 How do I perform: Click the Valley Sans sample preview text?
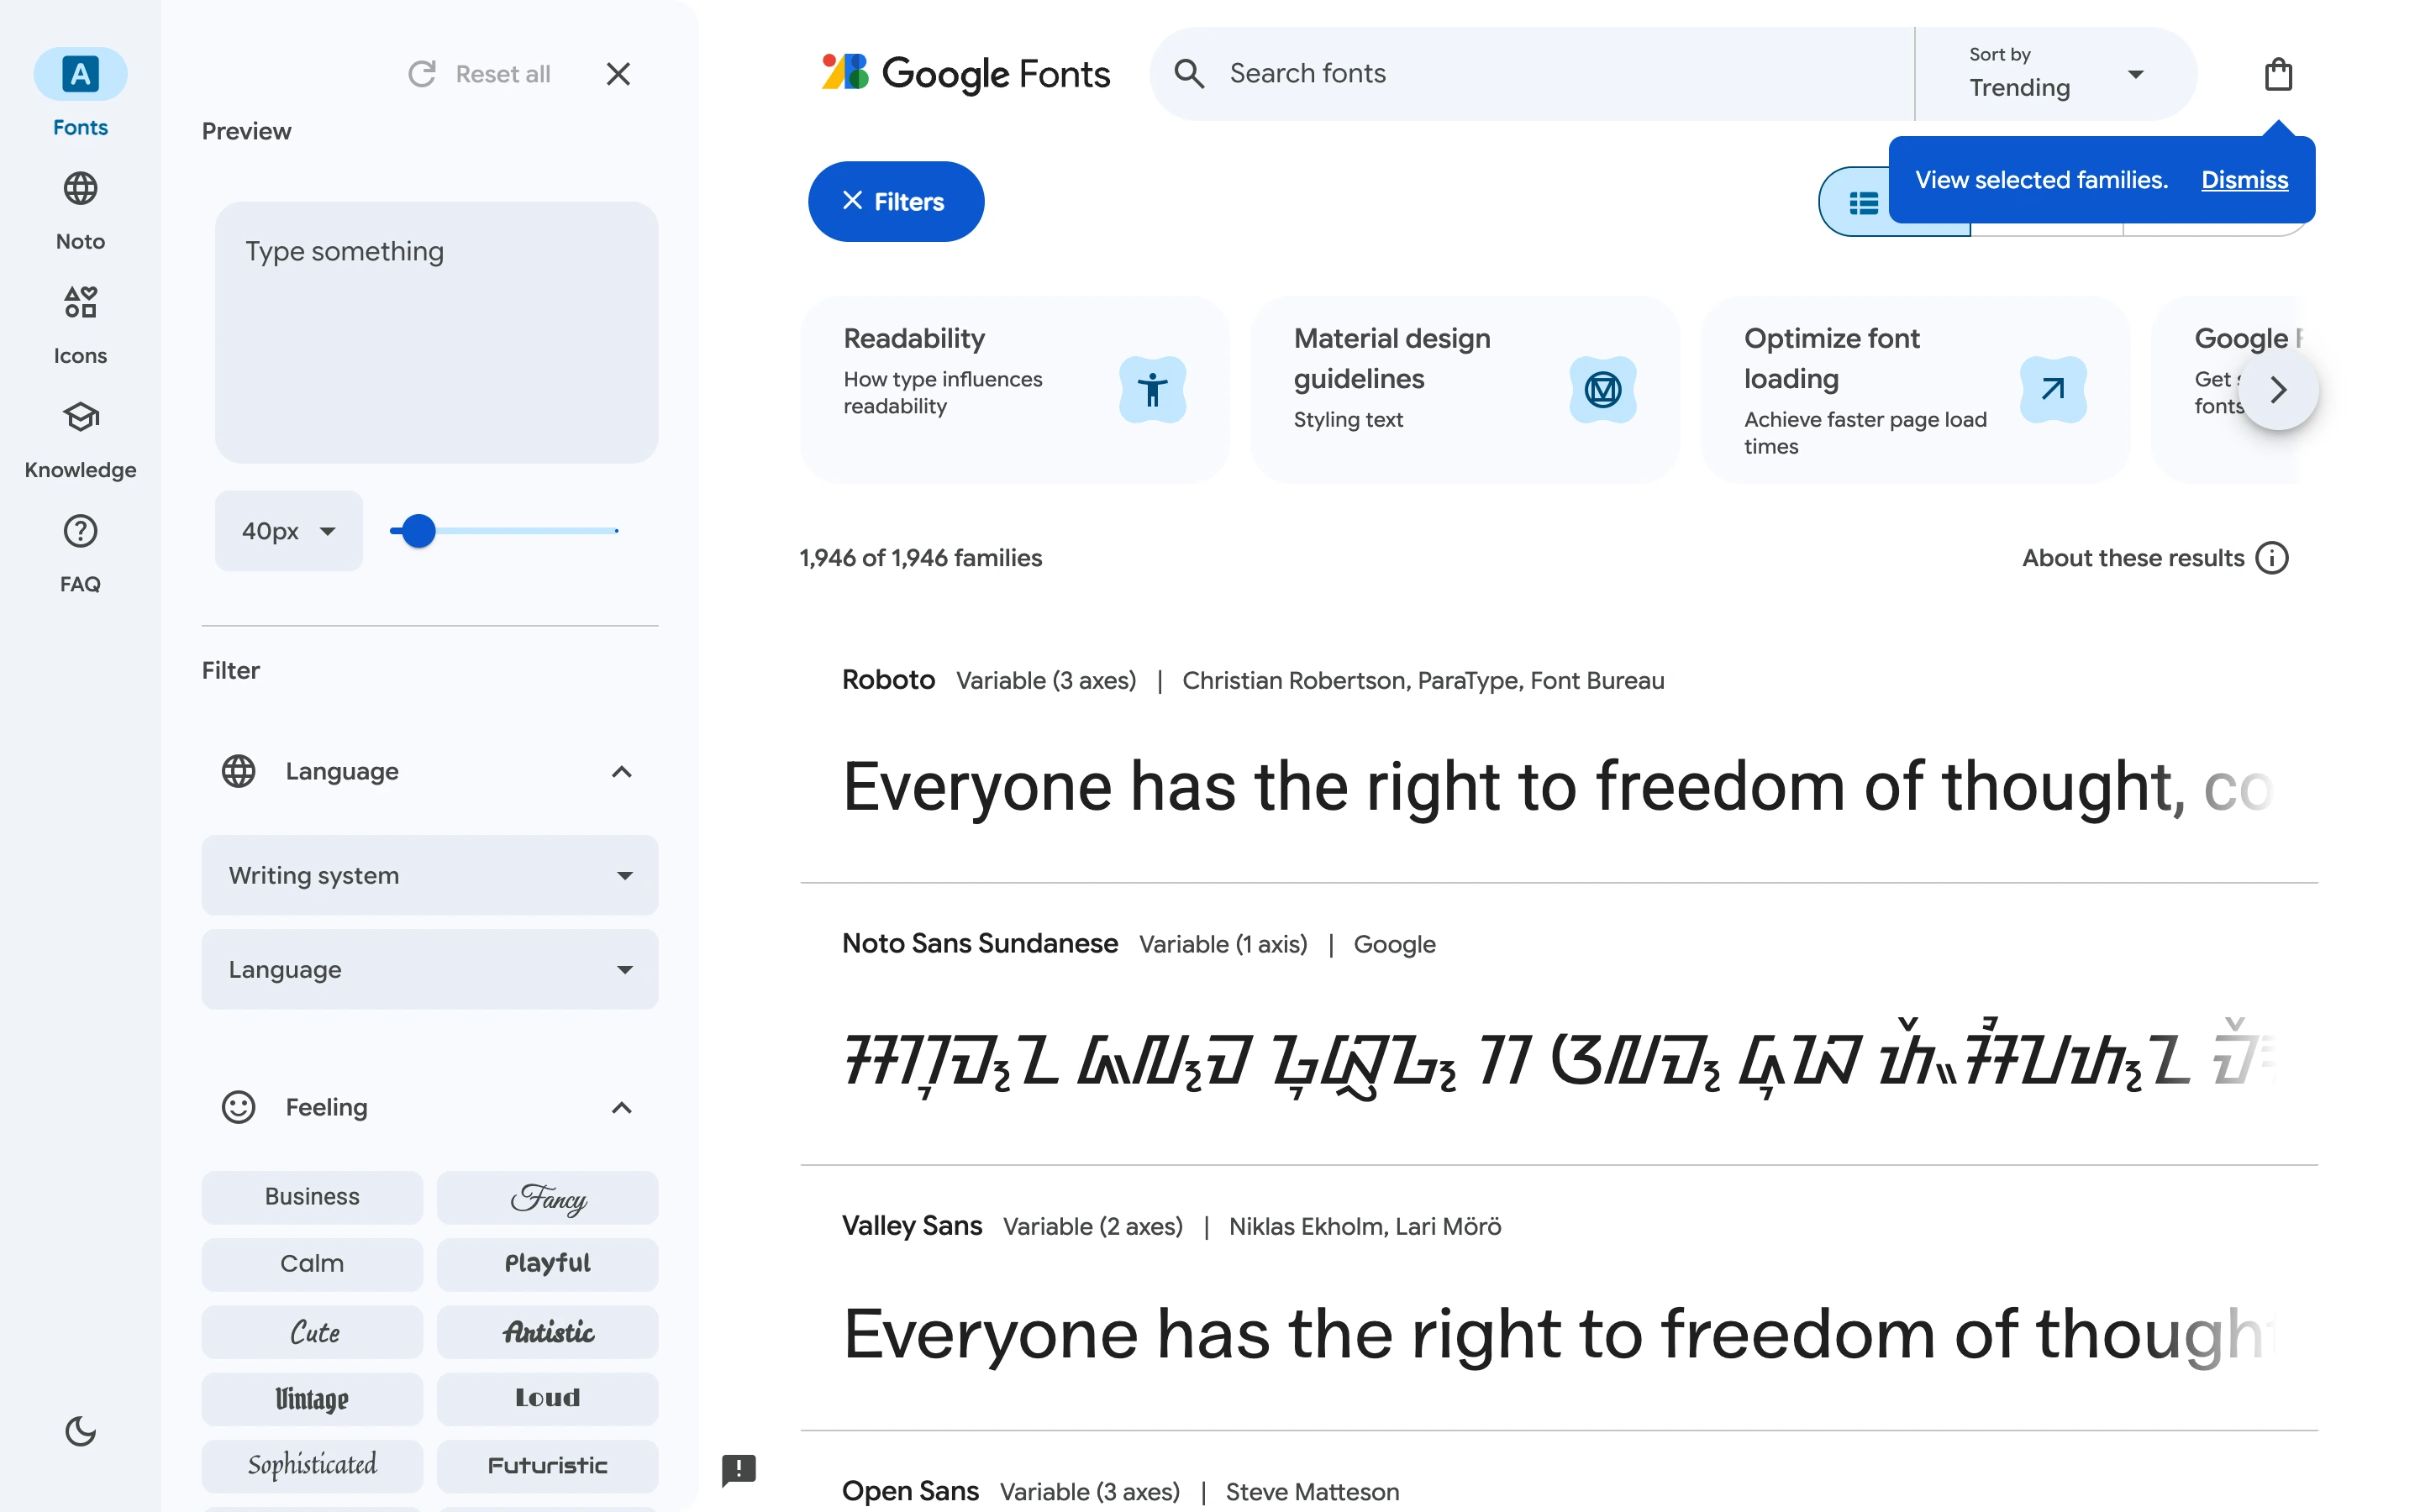tap(1558, 1334)
